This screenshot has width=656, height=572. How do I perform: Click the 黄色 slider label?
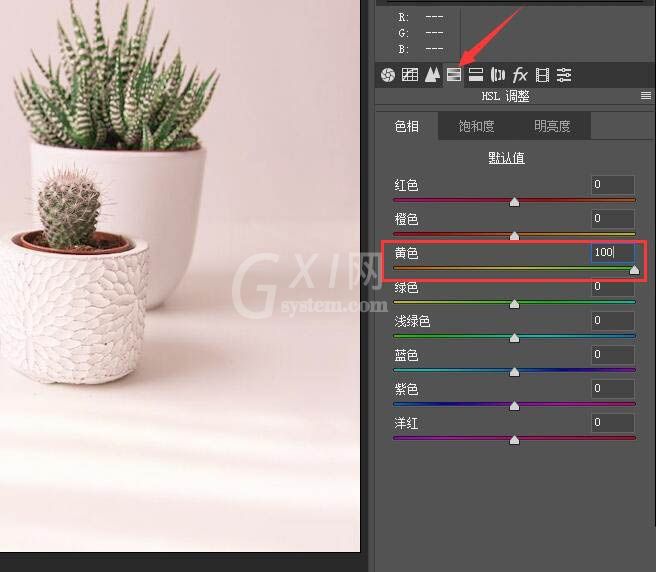click(x=406, y=253)
